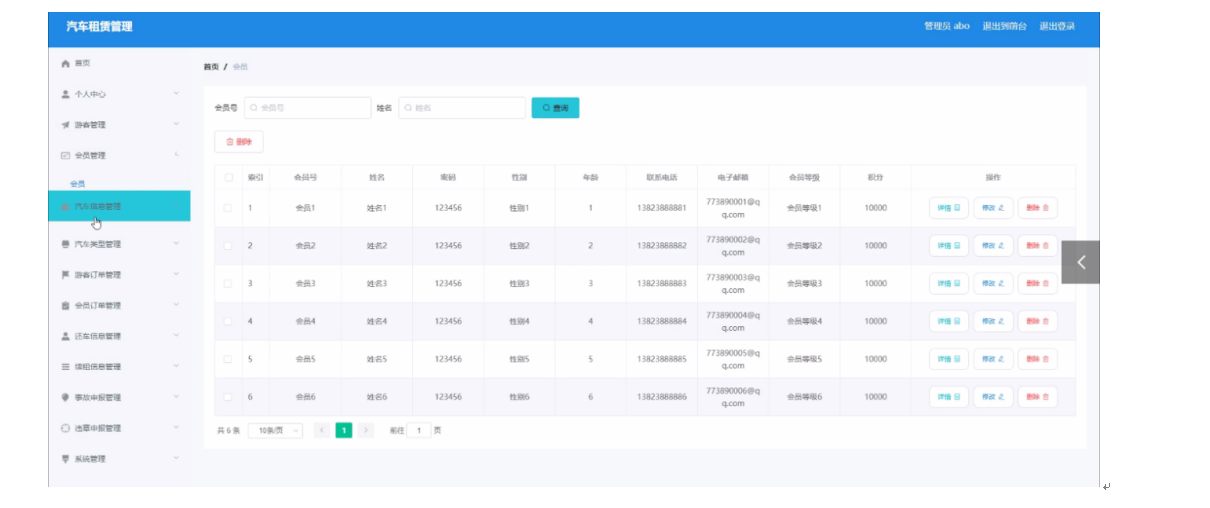The image size is (1210, 508).
Task: Check the checkbox for row 会员6
Action: tap(228, 397)
